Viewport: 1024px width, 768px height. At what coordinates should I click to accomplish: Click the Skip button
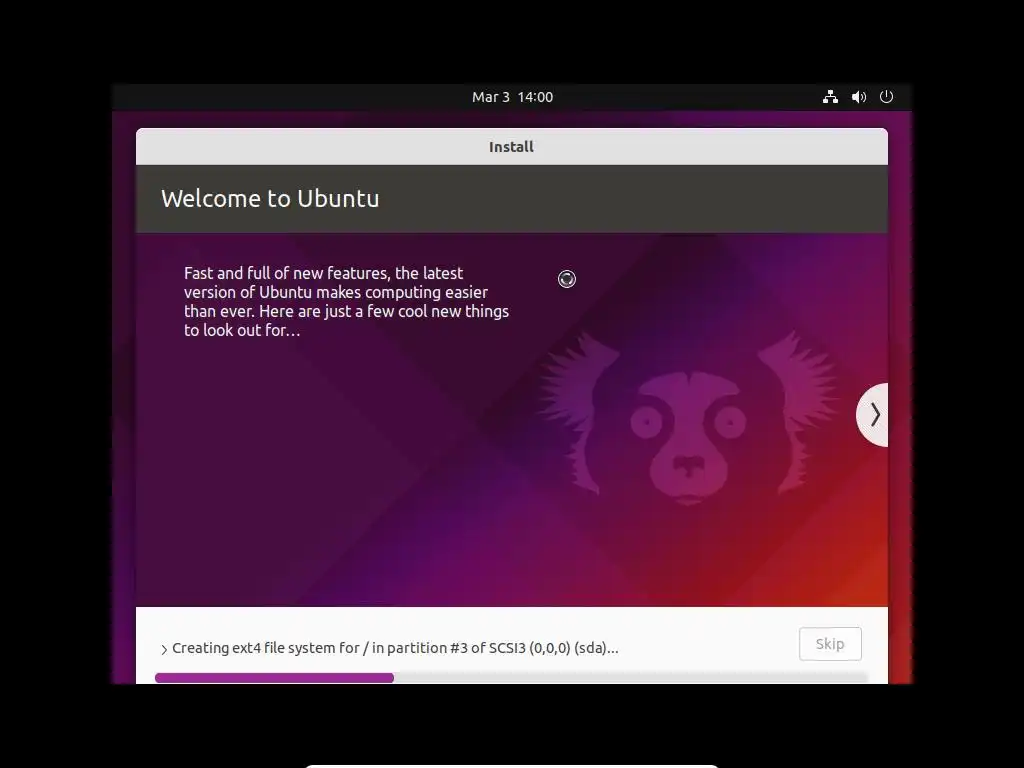tap(830, 644)
